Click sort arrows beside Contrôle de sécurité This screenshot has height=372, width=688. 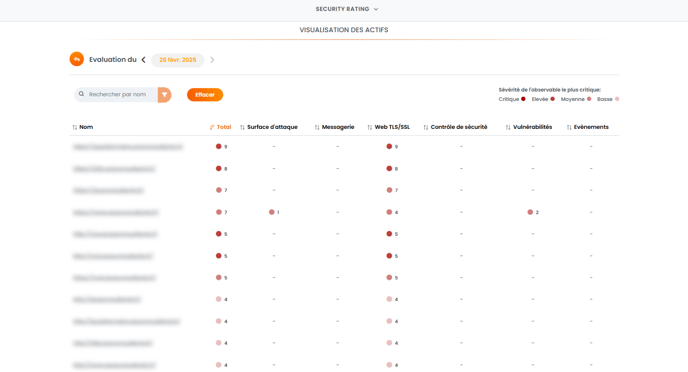pyautogui.click(x=426, y=127)
